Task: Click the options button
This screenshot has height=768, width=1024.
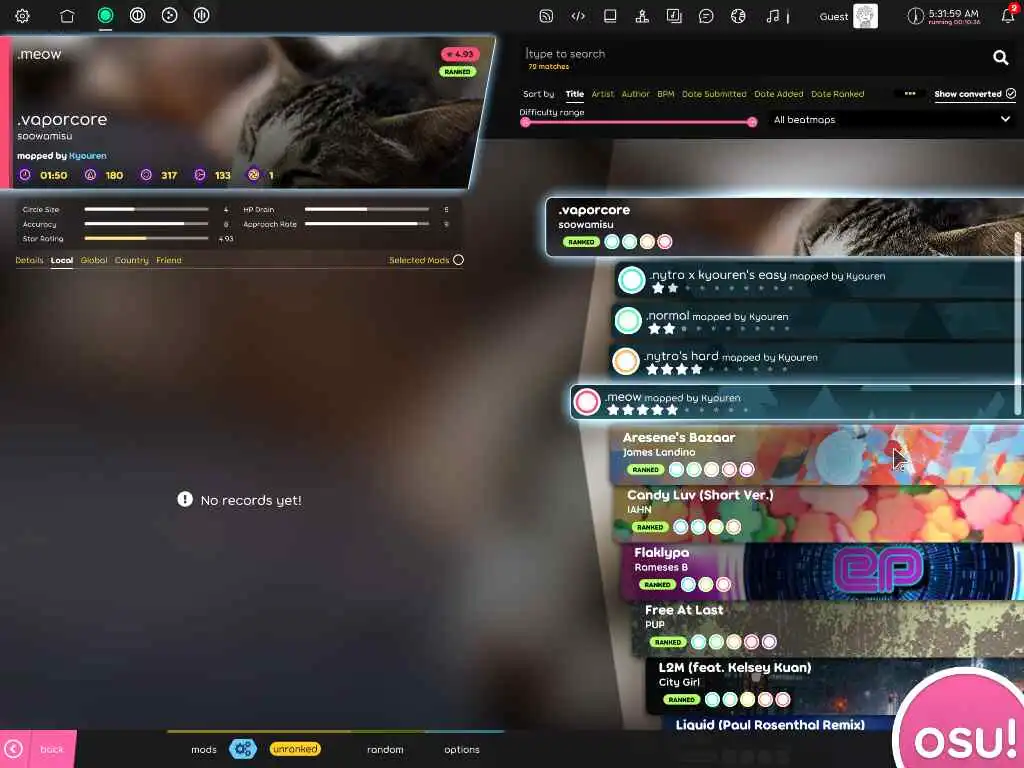Action: [x=462, y=749]
